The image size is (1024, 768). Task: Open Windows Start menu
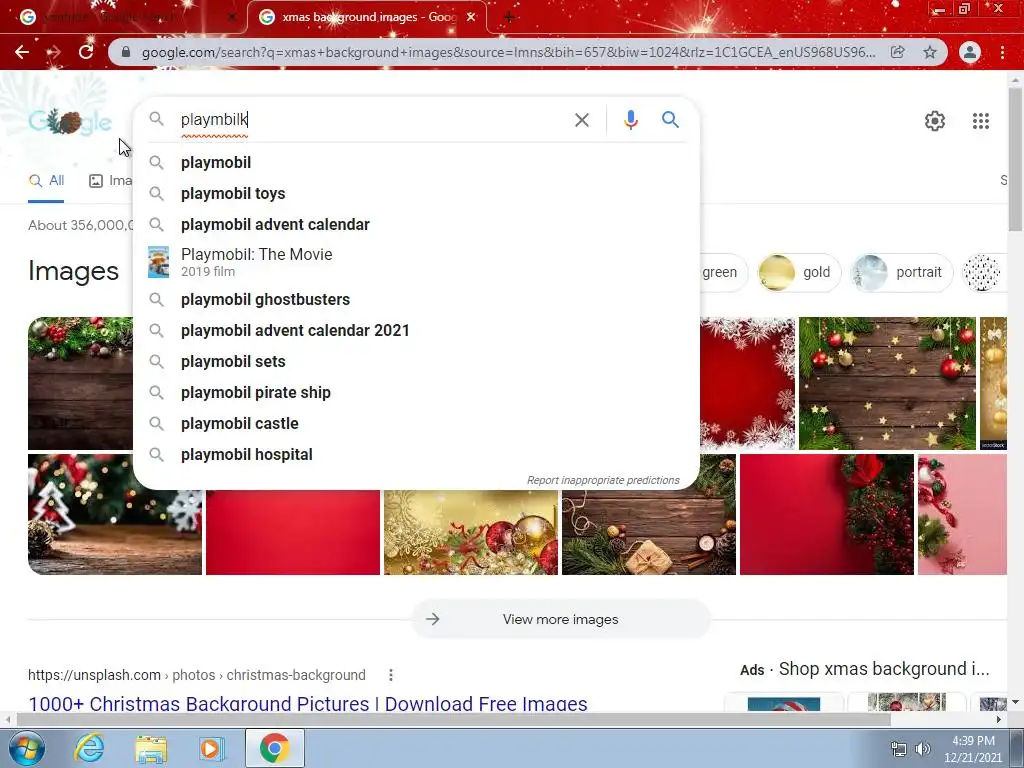[x=26, y=748]
